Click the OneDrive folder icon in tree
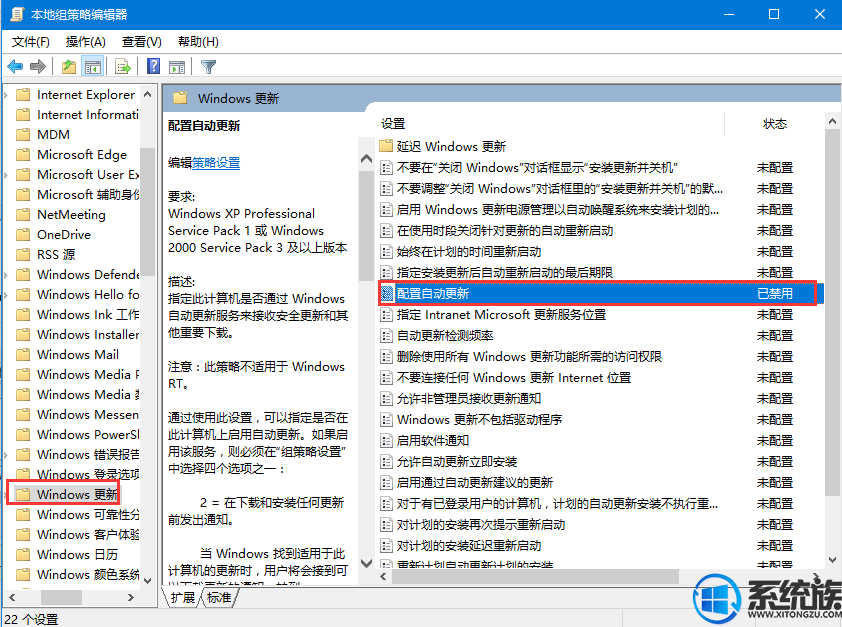Screen dimensions: 842x627 23,235
